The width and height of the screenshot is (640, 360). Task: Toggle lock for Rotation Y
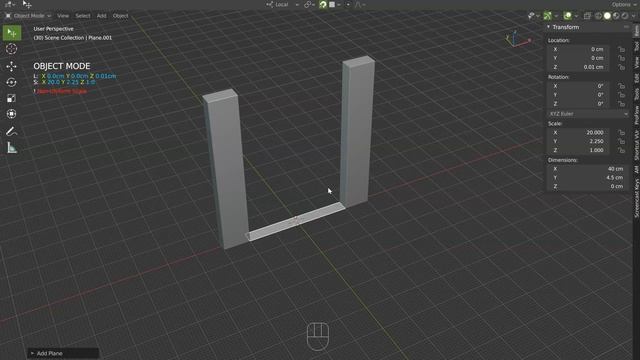(621, 95)
